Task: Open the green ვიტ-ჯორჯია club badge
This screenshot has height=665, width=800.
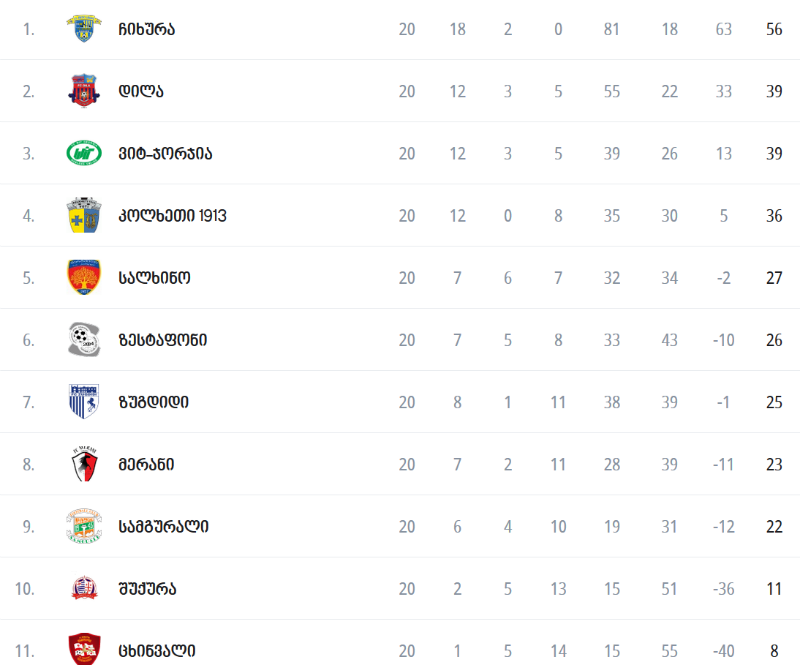Action: 84,153
